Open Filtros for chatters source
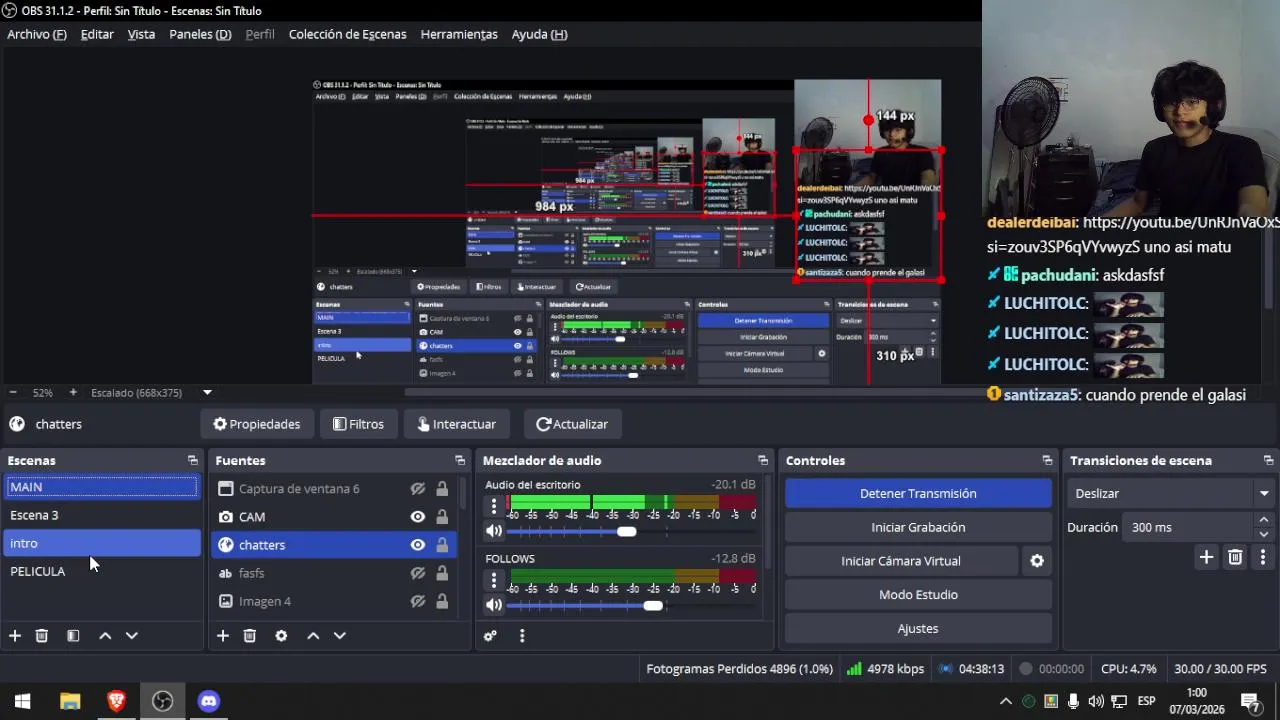1280x720 pixels. [358, 424]
